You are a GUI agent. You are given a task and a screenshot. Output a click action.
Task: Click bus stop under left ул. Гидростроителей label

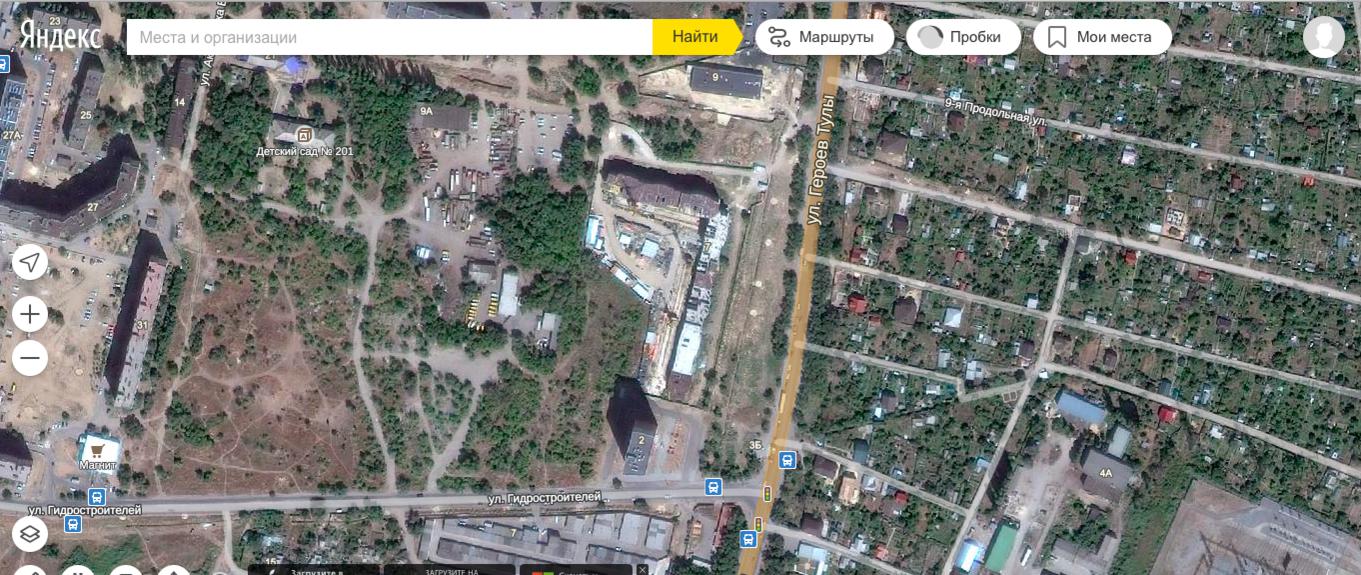click(75, 524)
